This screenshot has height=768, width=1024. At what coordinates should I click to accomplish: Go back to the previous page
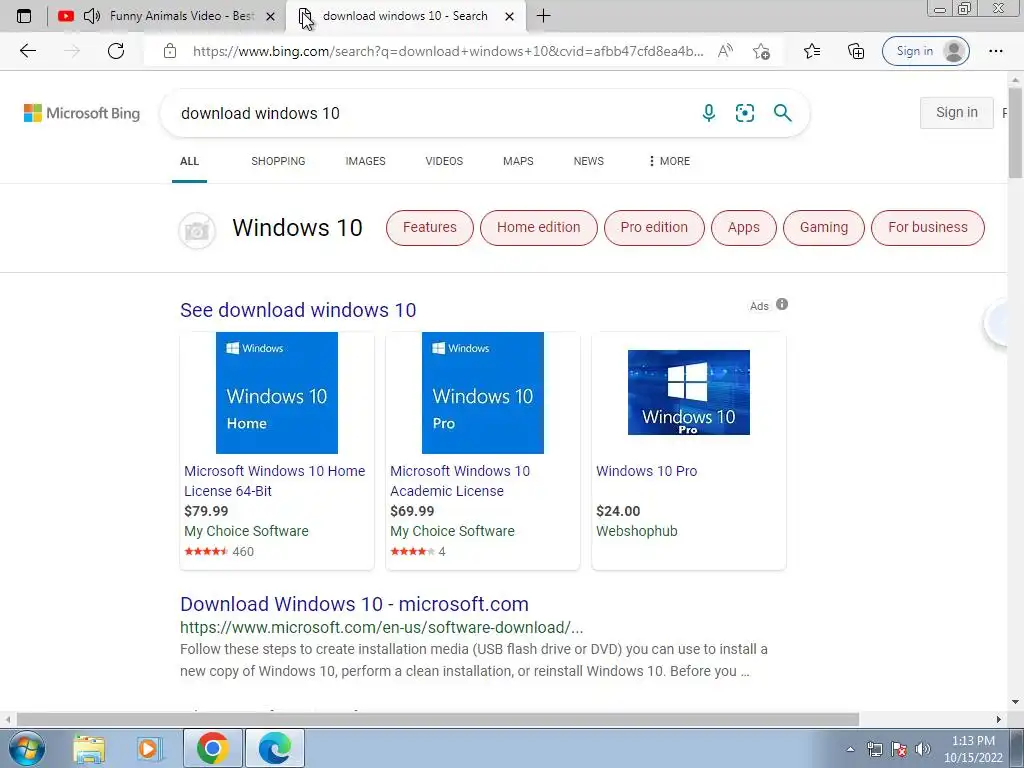[x=27, y=51]
